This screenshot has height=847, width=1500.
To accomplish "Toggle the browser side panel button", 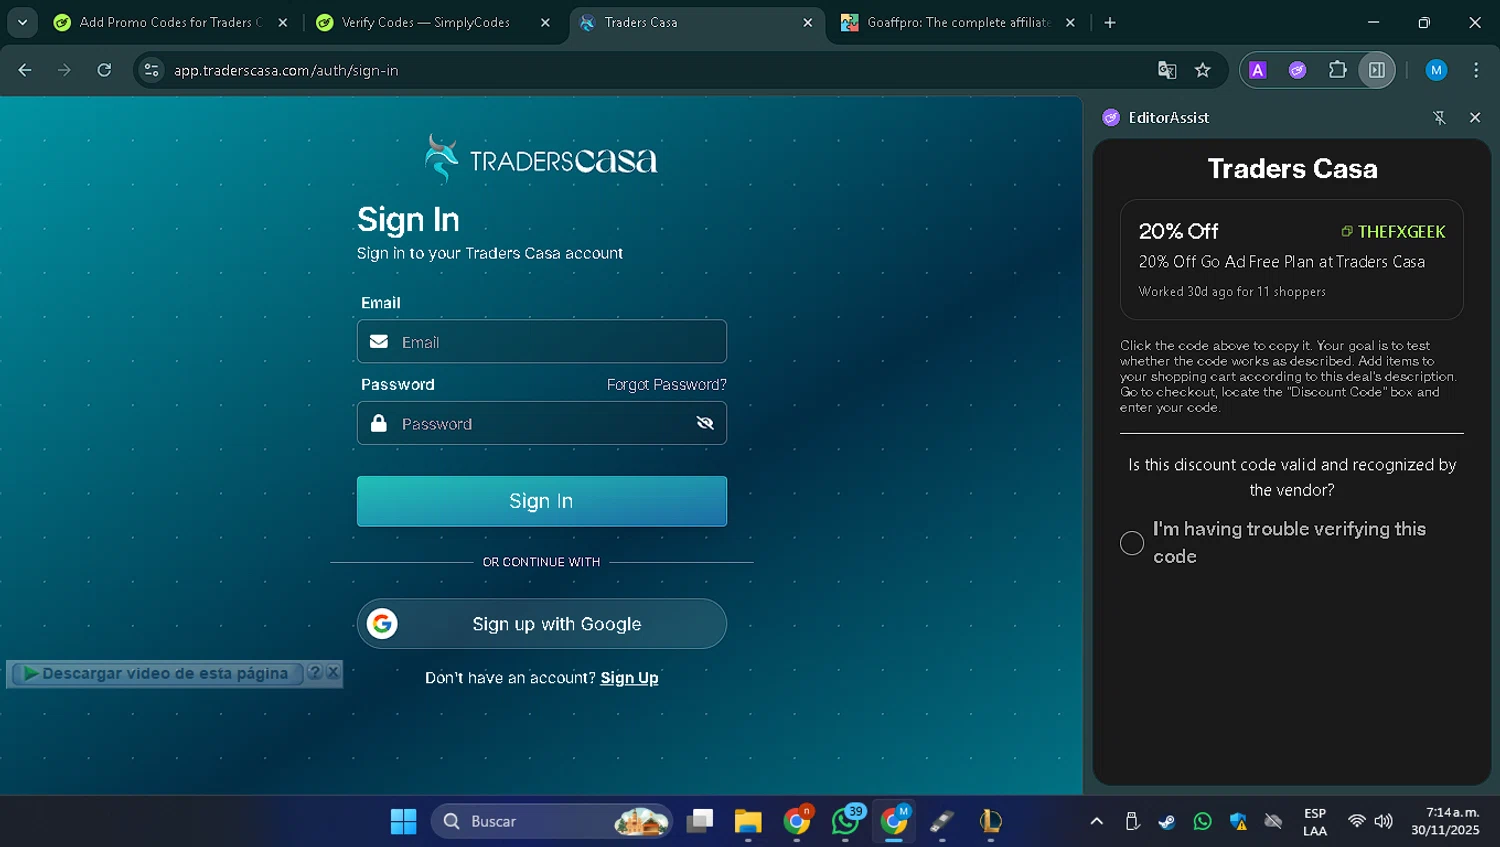I will pos(1377,70).
